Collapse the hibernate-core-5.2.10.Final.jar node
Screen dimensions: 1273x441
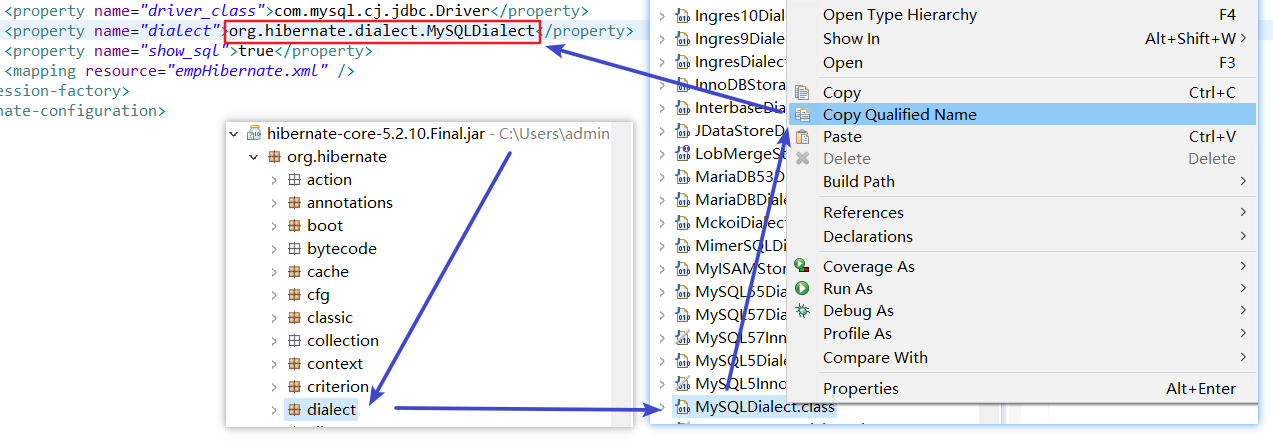coord(234,133)
